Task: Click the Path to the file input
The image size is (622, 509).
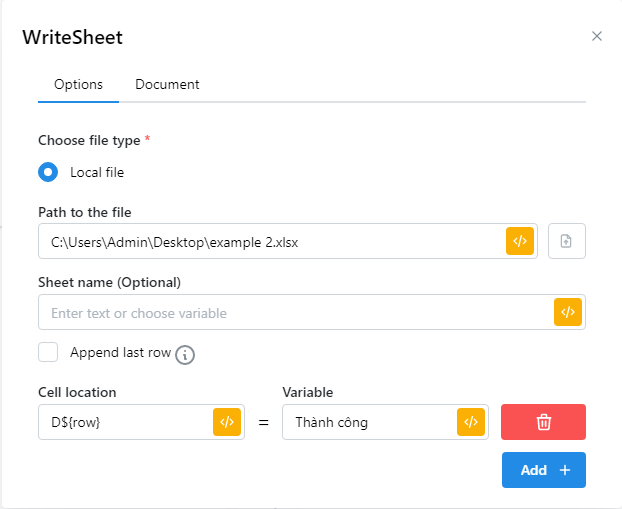Action: [x=270, y=241]
